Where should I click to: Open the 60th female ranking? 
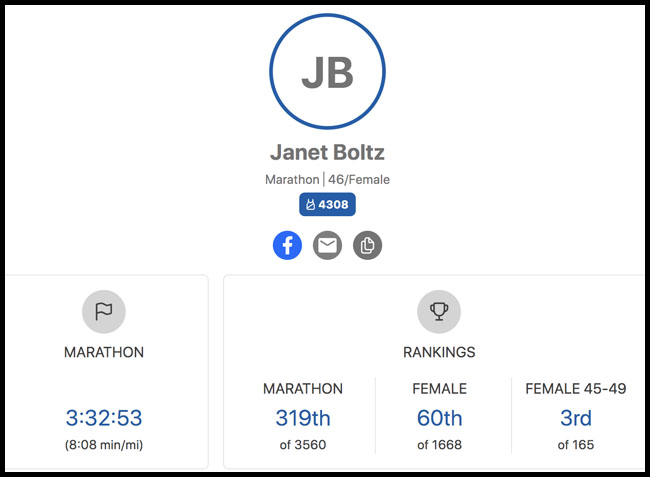tap(439, 418)
